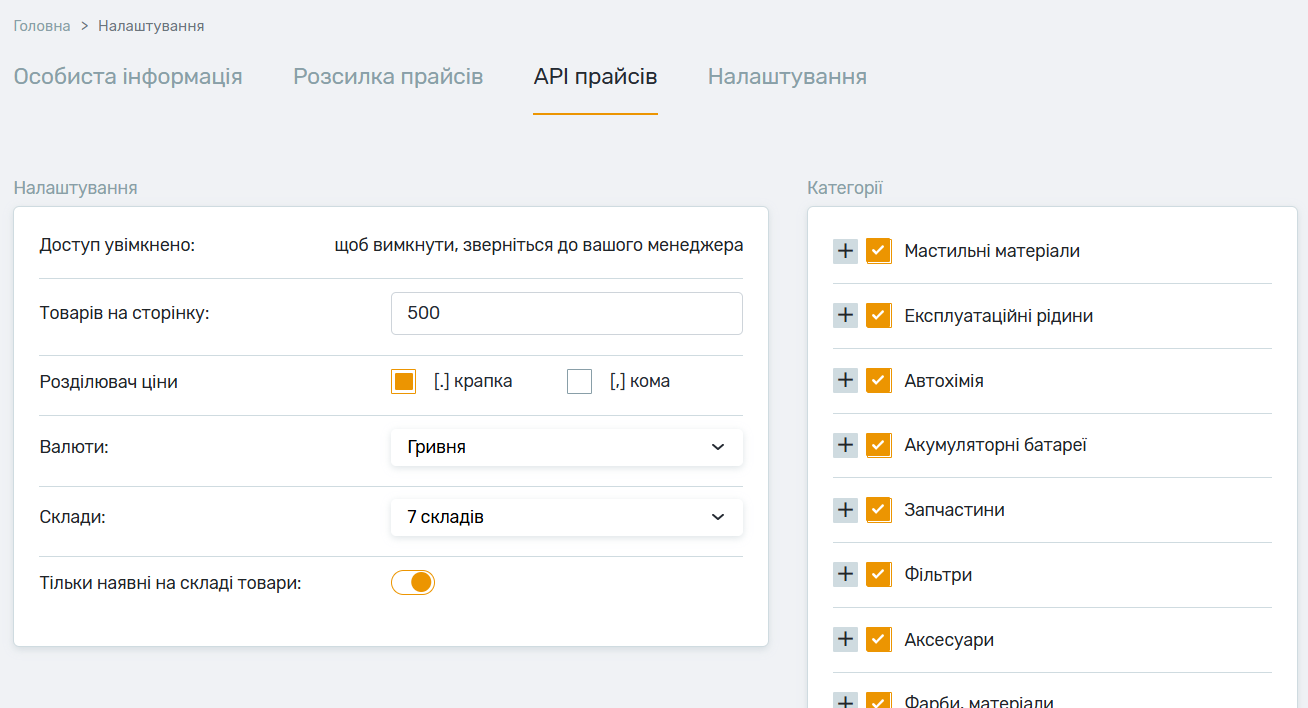Click the Акумуляторні батареї category label
1308x708 pixels.
pyautogui.click(x=996, y=445)
